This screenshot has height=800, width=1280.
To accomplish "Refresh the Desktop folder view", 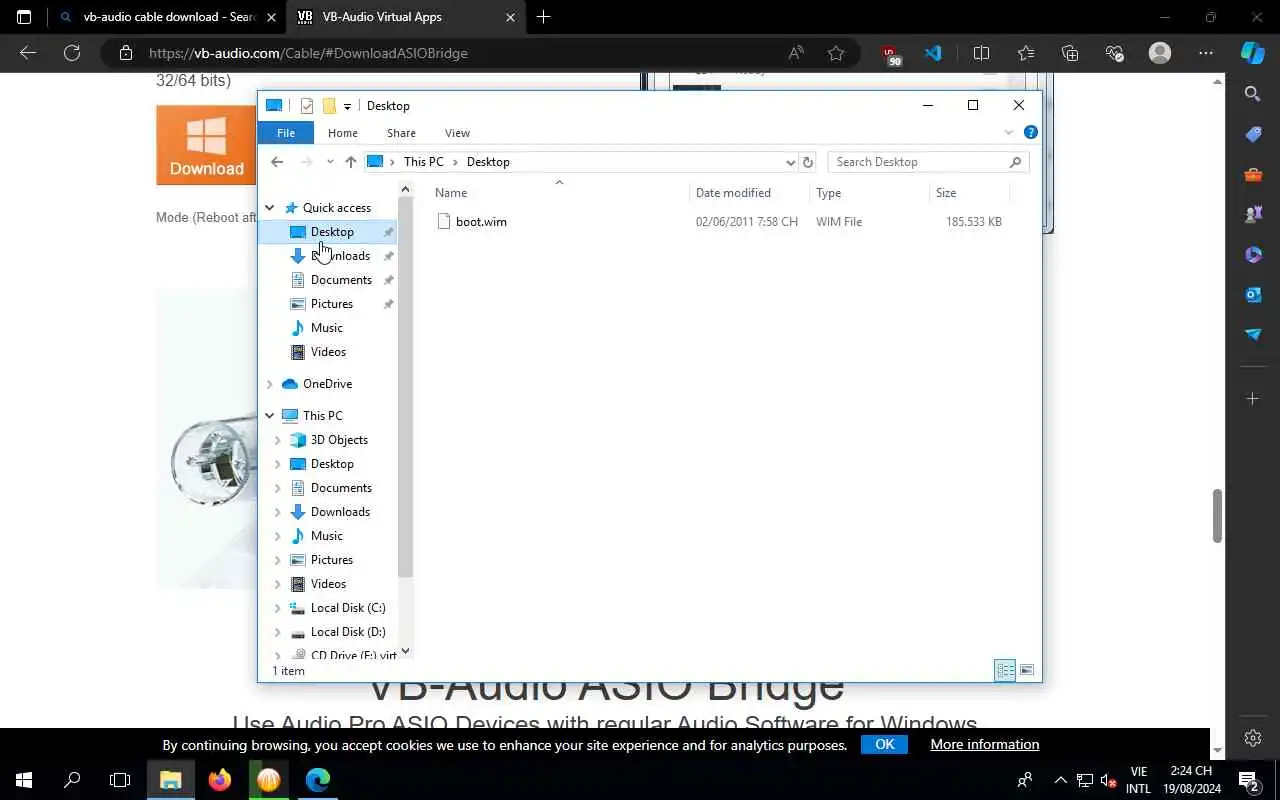I will click(808, 162).
